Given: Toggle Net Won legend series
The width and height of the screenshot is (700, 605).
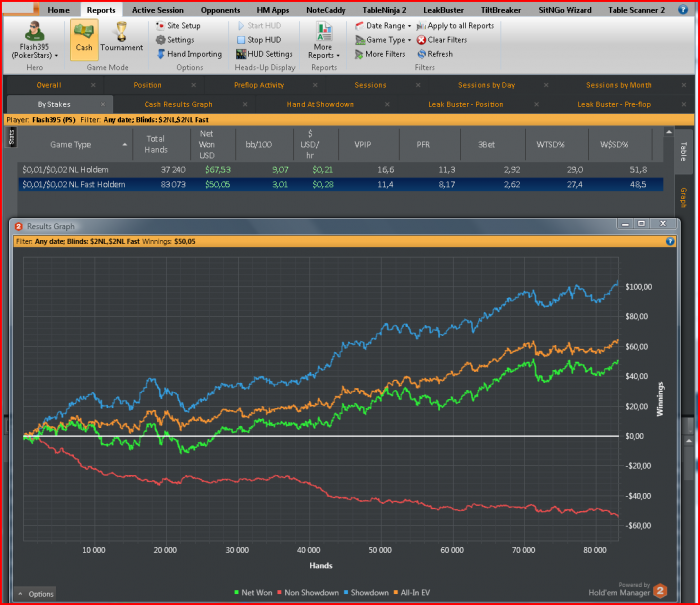Looking at the screenshot, I should pos(253,592).
